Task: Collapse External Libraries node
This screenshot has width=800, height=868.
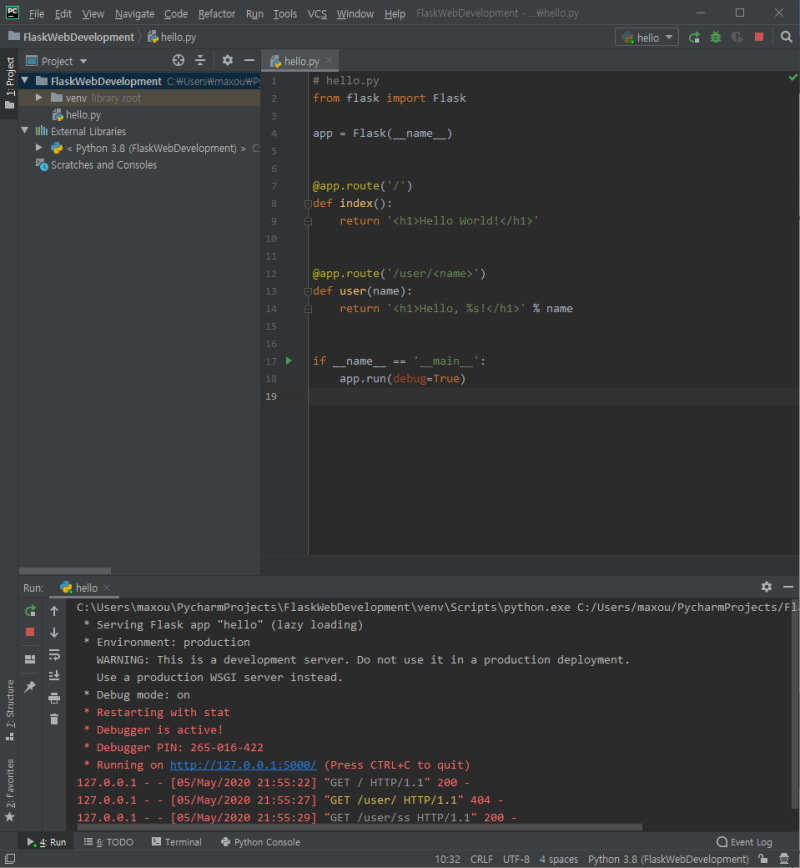Action: (x=25, y=131)
